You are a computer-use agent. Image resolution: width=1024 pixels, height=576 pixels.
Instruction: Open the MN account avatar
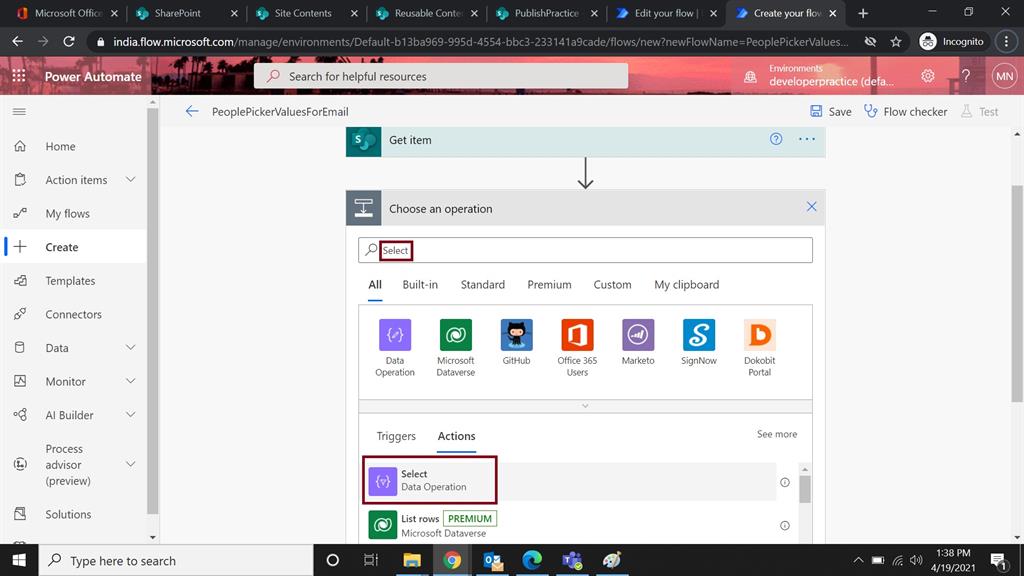coord(1004,76)
